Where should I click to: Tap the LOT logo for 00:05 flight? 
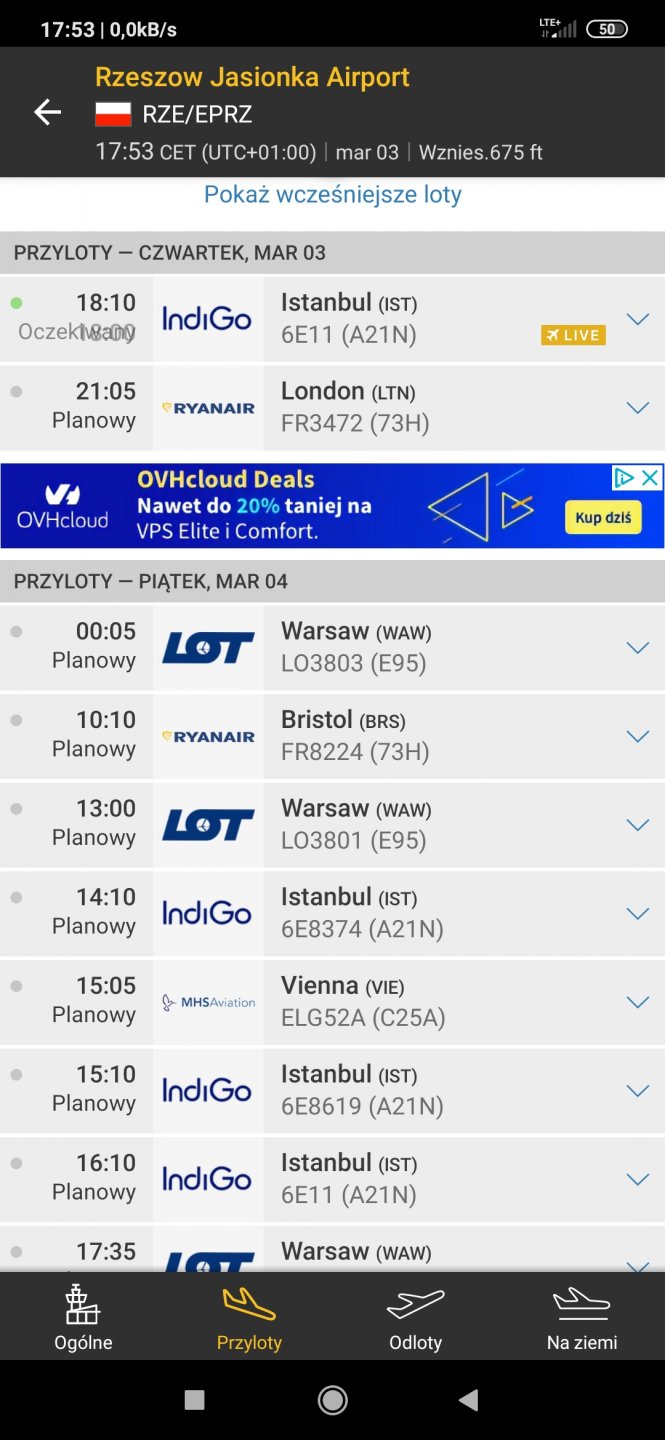click(x=208, y=648)
